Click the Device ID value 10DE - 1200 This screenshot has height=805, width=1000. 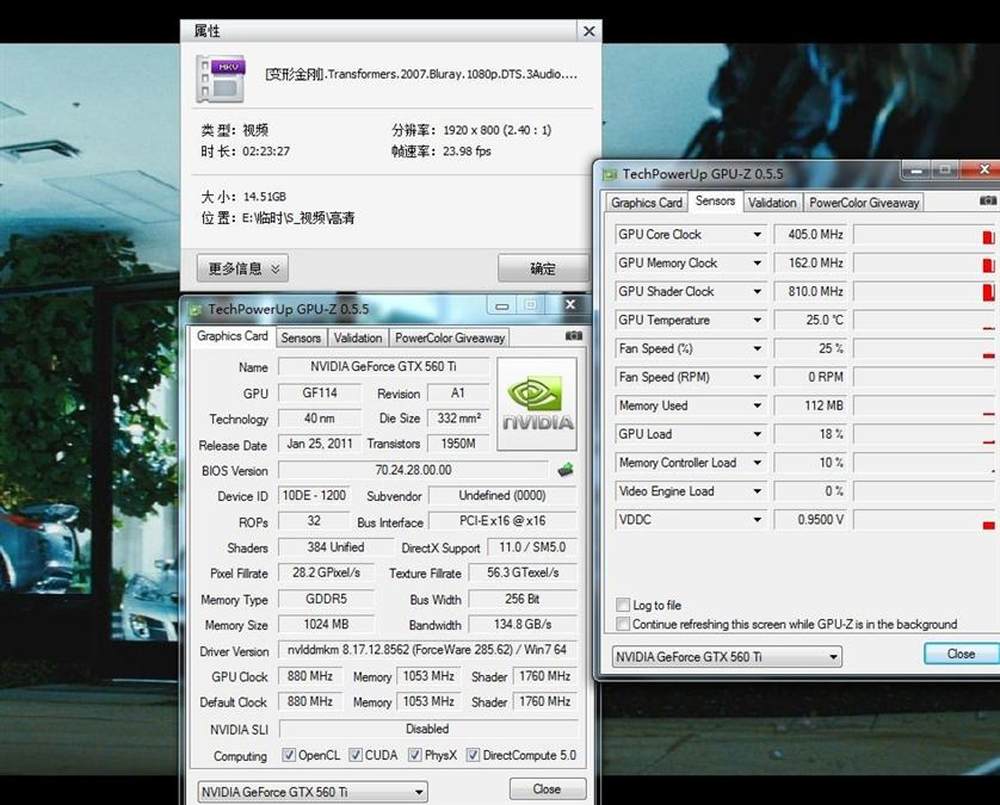click(314, 495)
